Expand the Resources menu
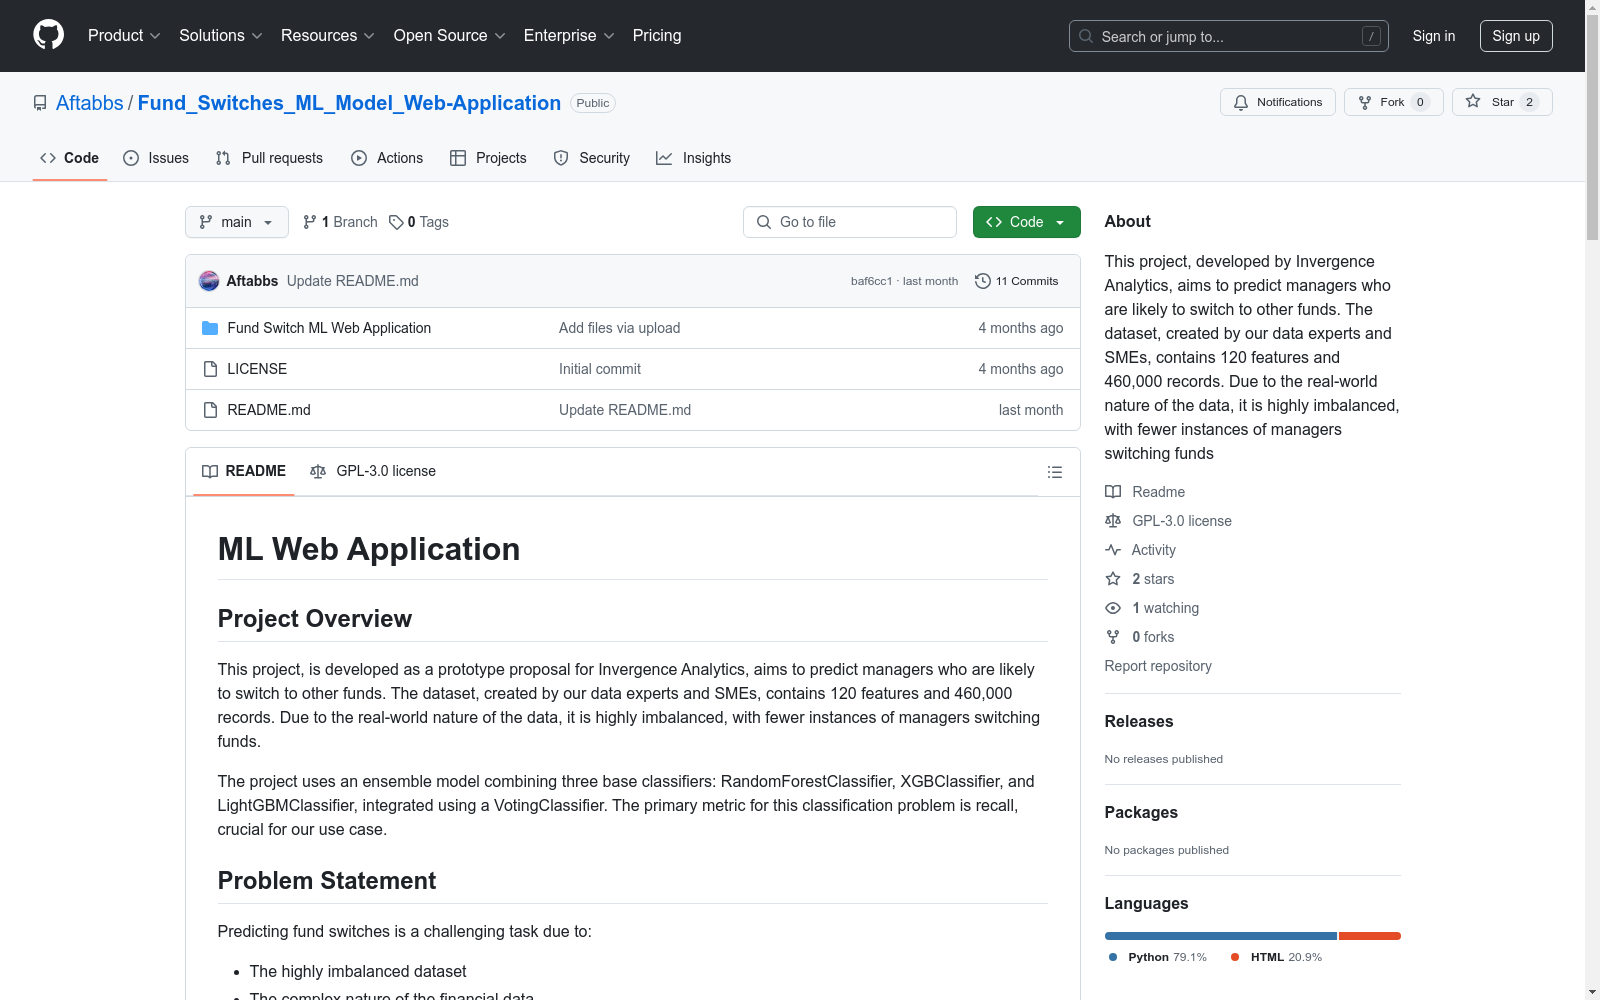This screenshot has width=1600, height=1000. coord(328,36)
